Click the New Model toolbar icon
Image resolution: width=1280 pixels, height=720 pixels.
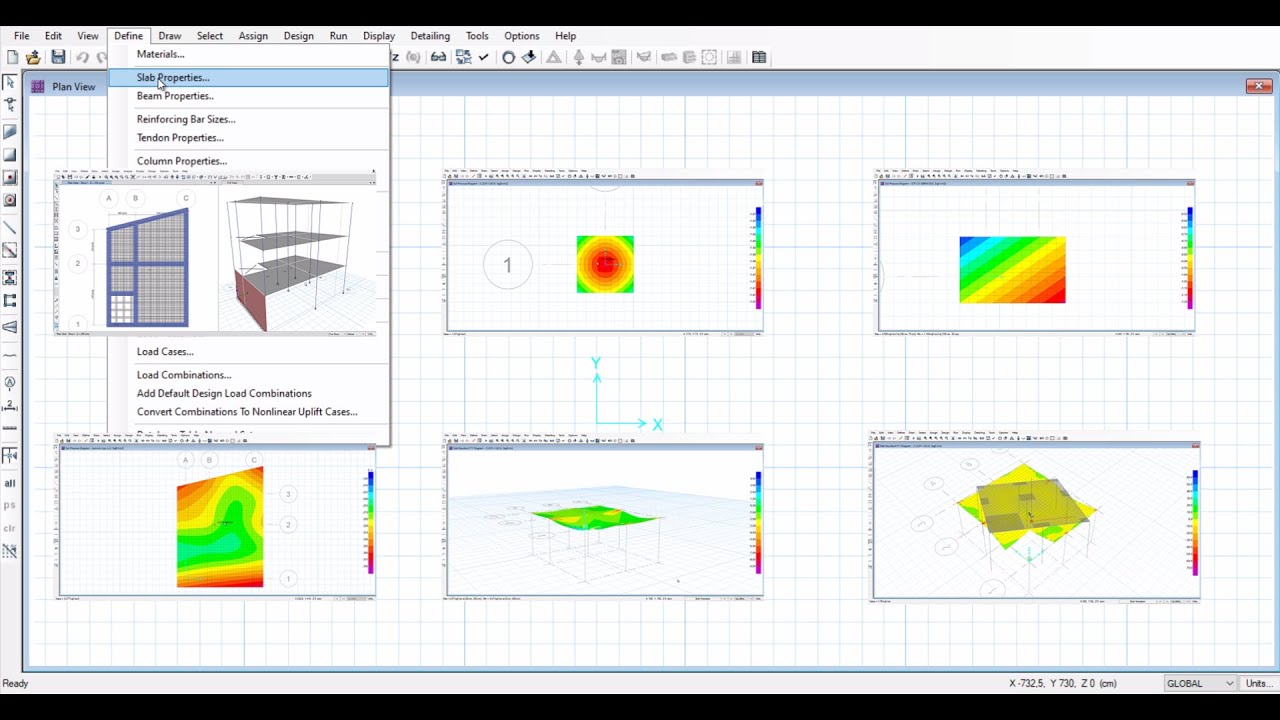[x=13, y=57]
